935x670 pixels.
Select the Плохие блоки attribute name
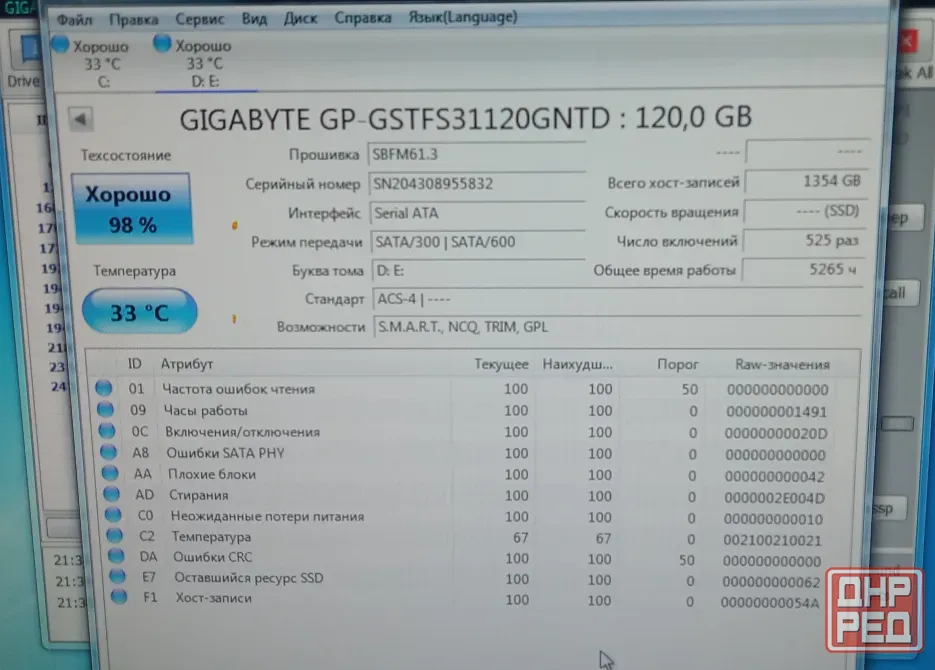pyautogui.click(x=212, y=474)
